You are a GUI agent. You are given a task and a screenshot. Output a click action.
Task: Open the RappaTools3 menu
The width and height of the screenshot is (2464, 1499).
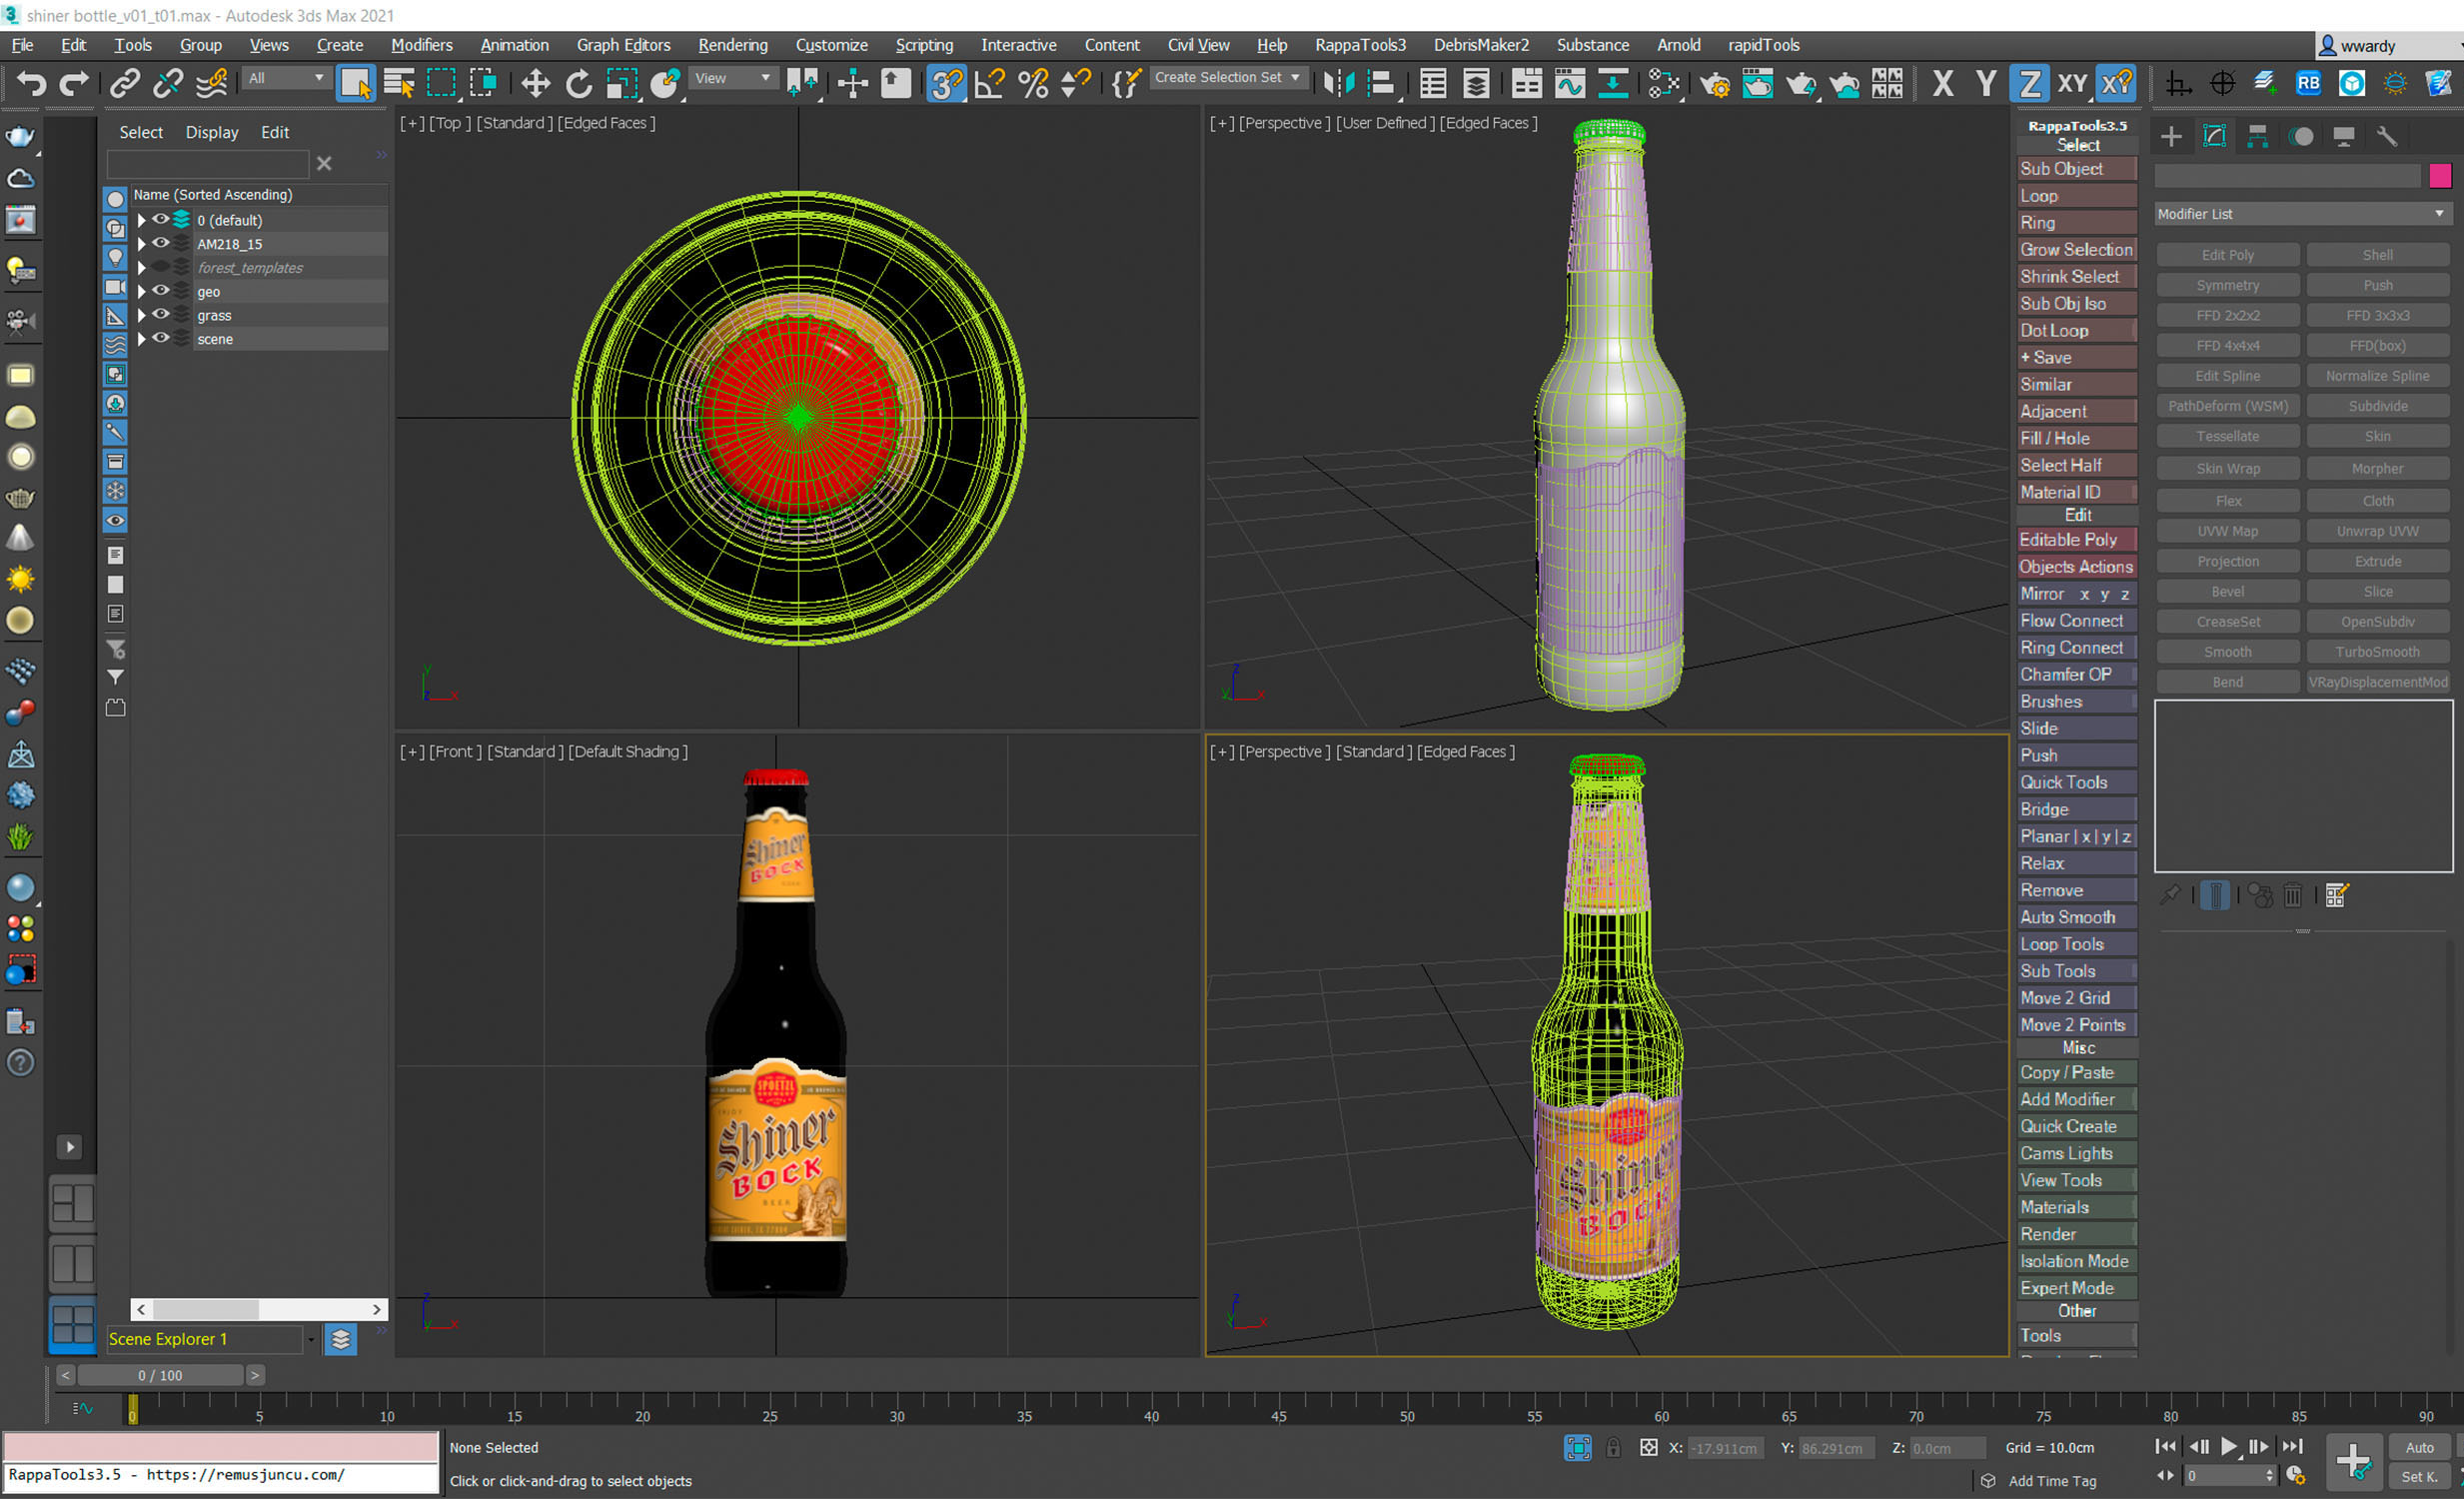(x=1360, y=45)
